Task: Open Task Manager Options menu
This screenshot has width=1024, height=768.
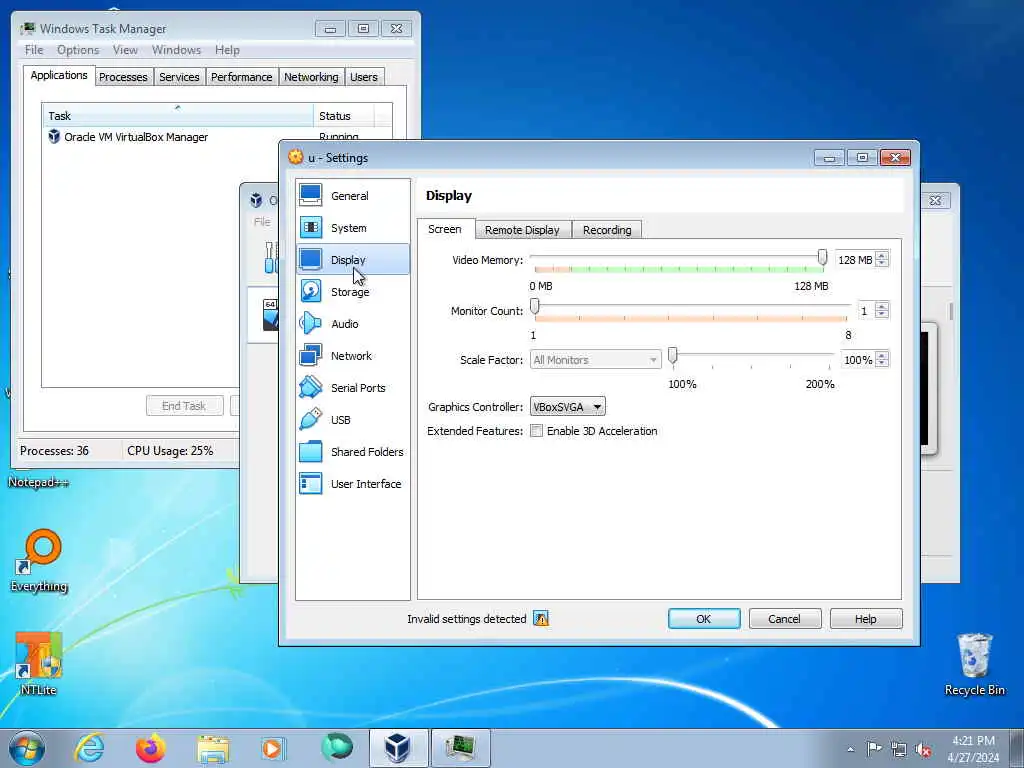Action: pyautogui.click(x=78, y=50)
